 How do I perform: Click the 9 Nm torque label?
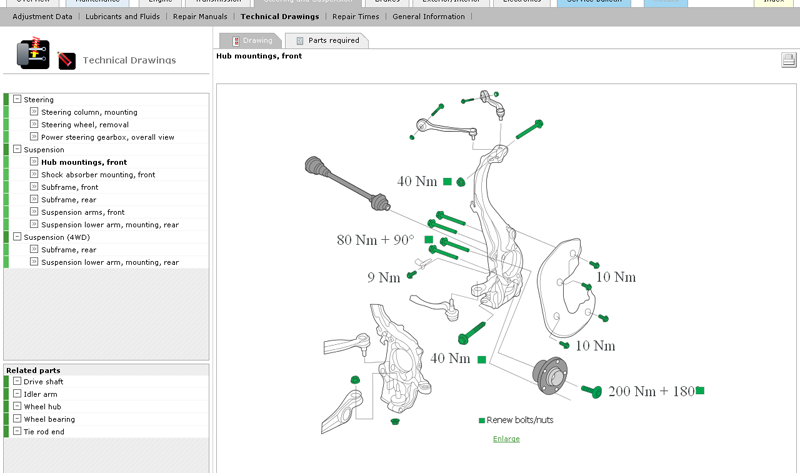point(384,278)
